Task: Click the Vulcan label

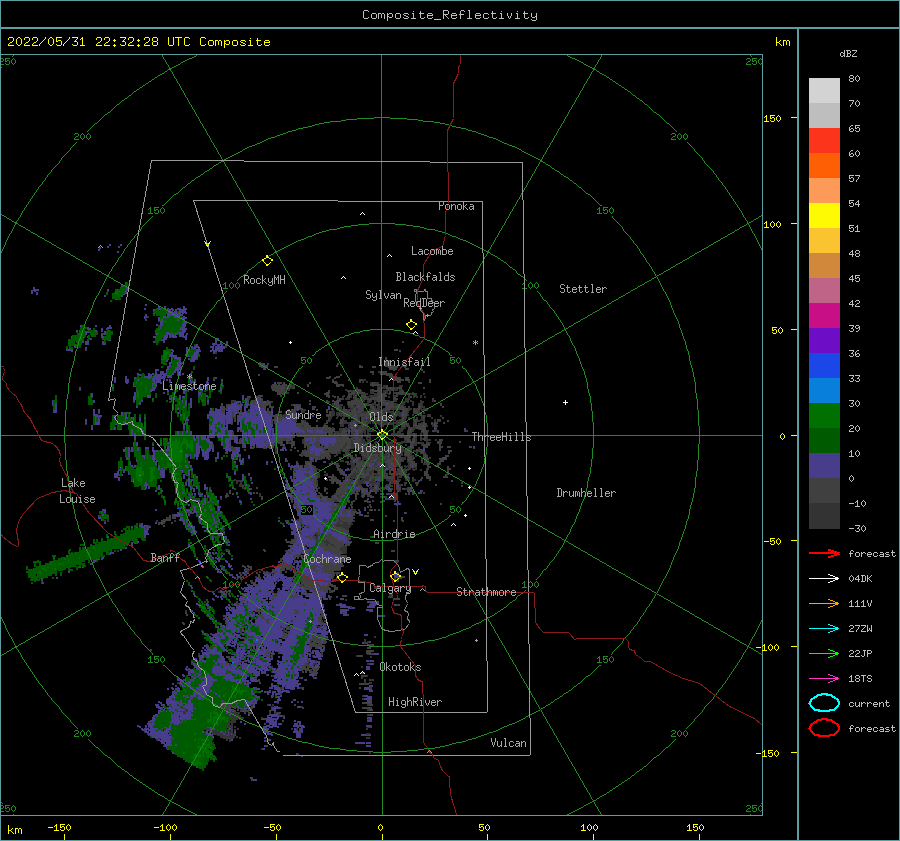Action: pos(509,743)
